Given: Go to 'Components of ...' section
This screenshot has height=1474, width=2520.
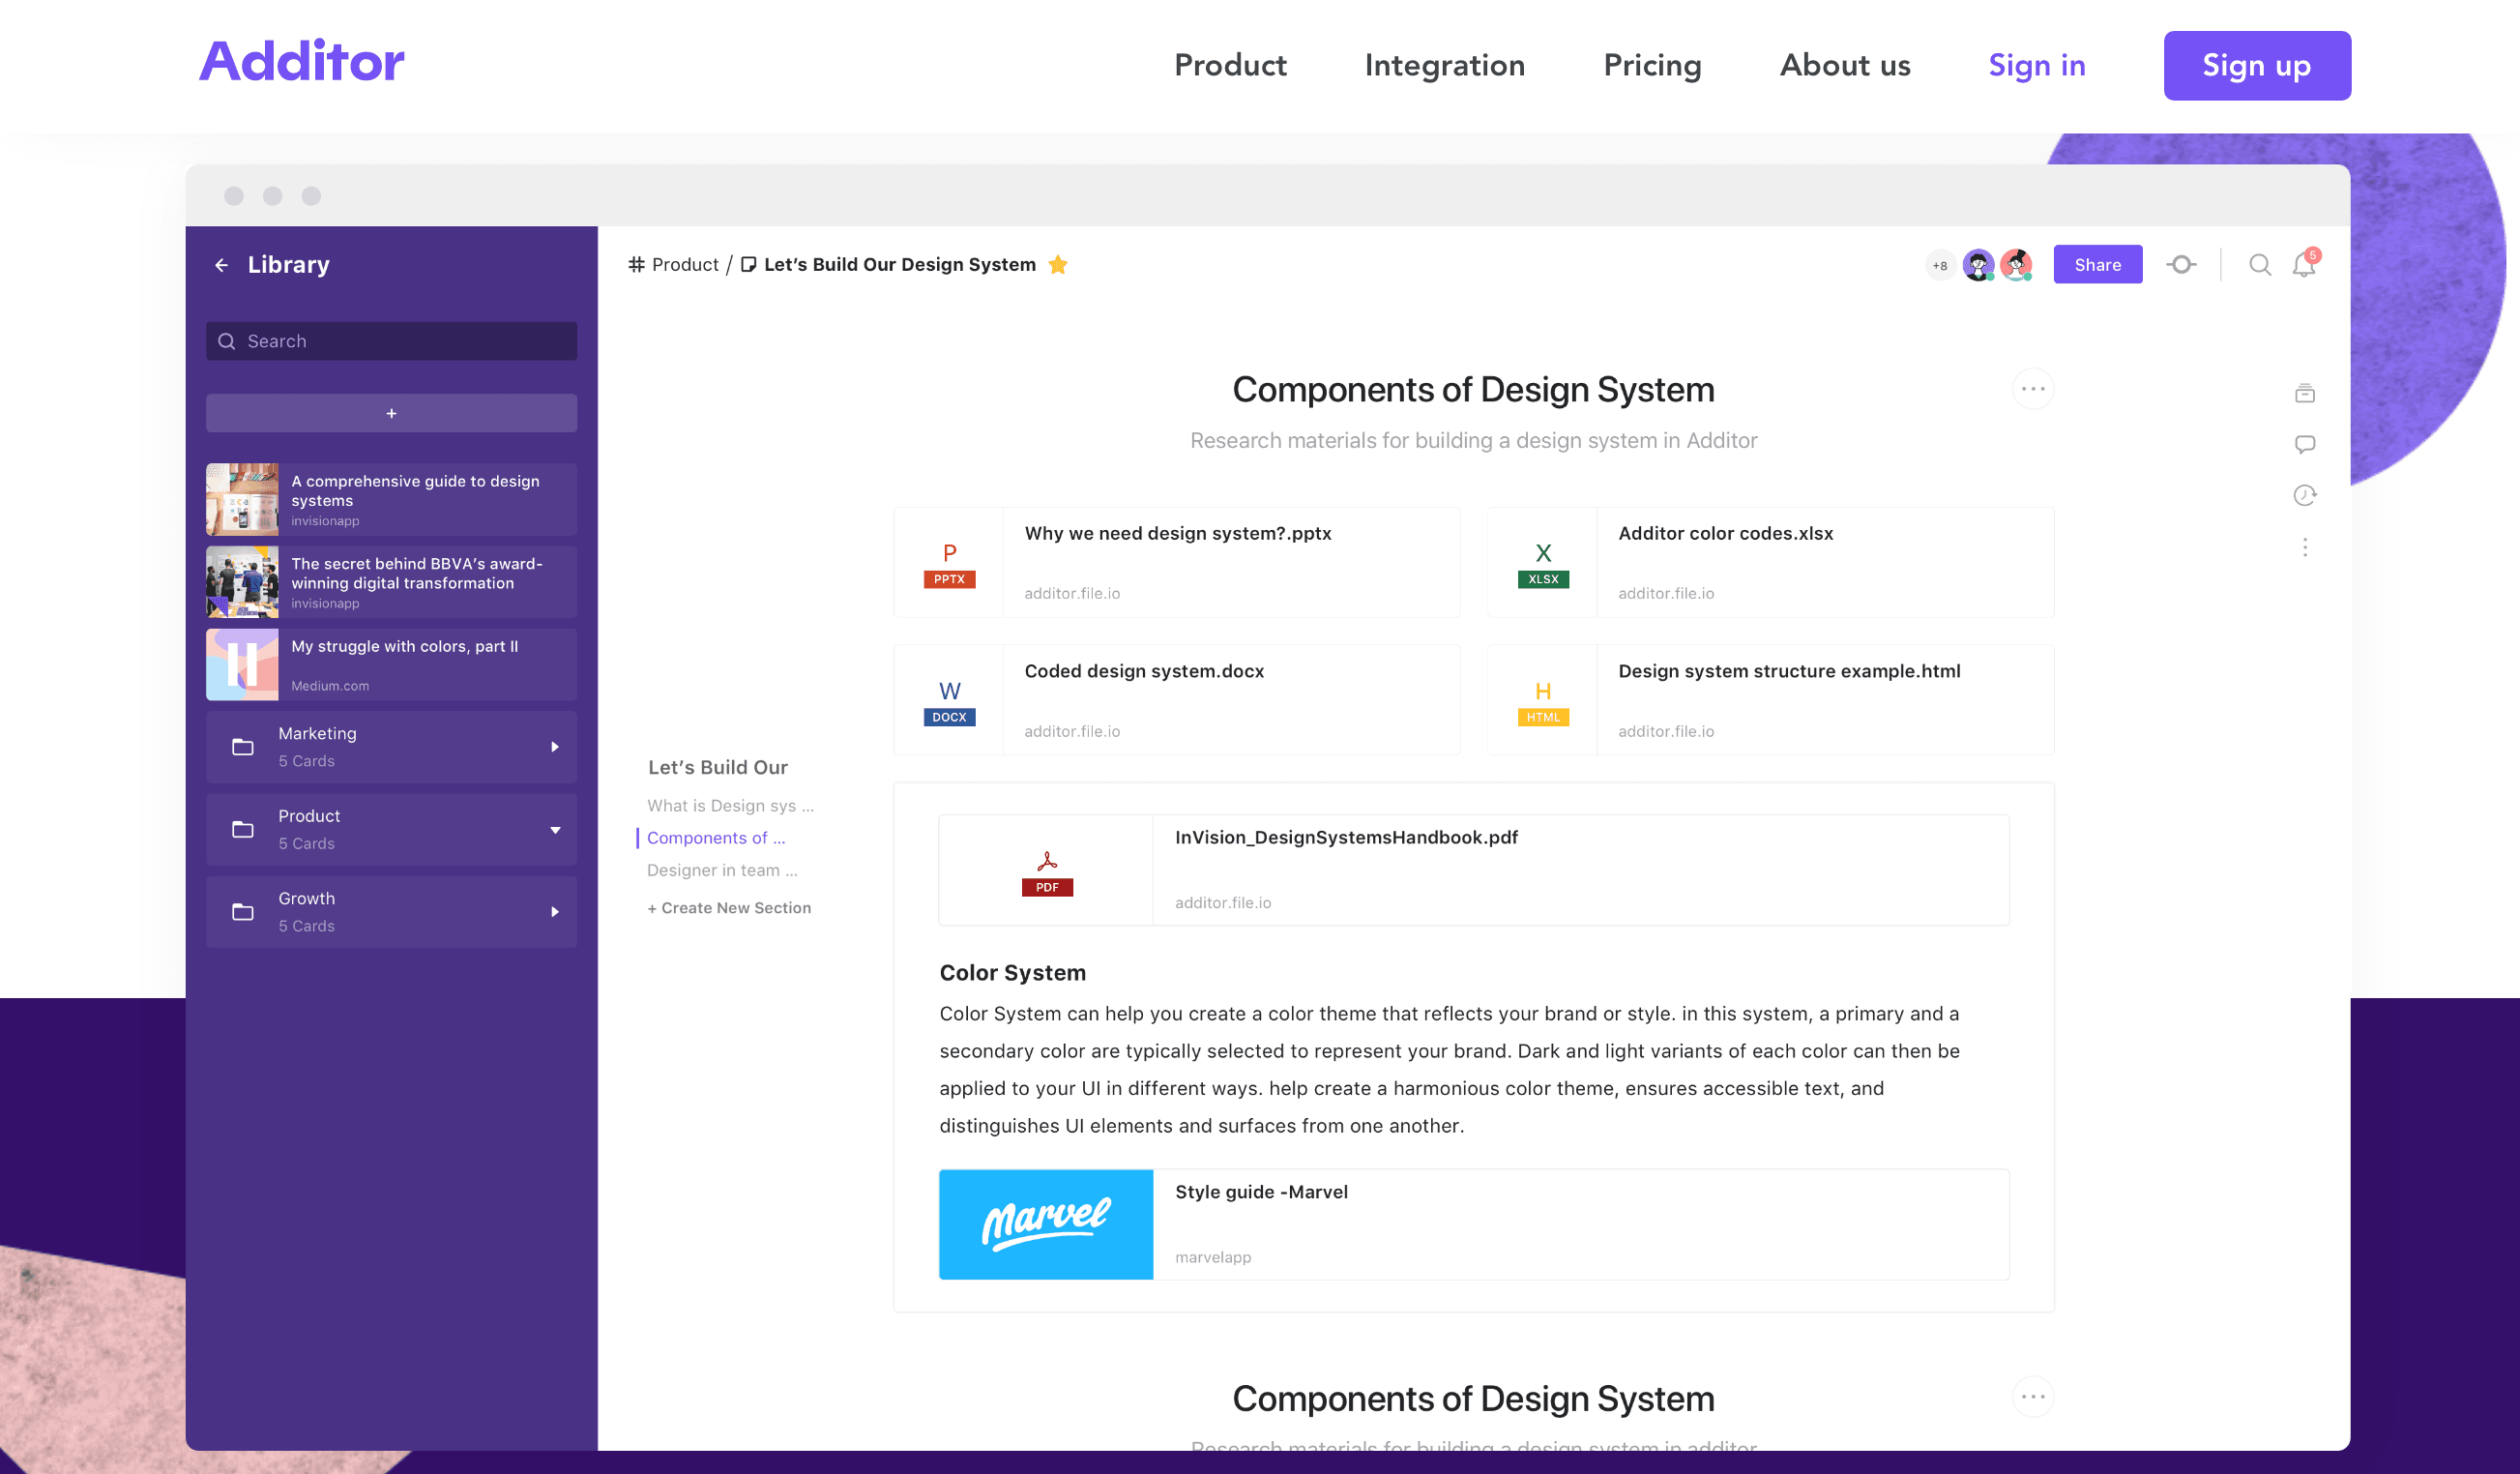Looking at the screenshot, I should point(716,838).
